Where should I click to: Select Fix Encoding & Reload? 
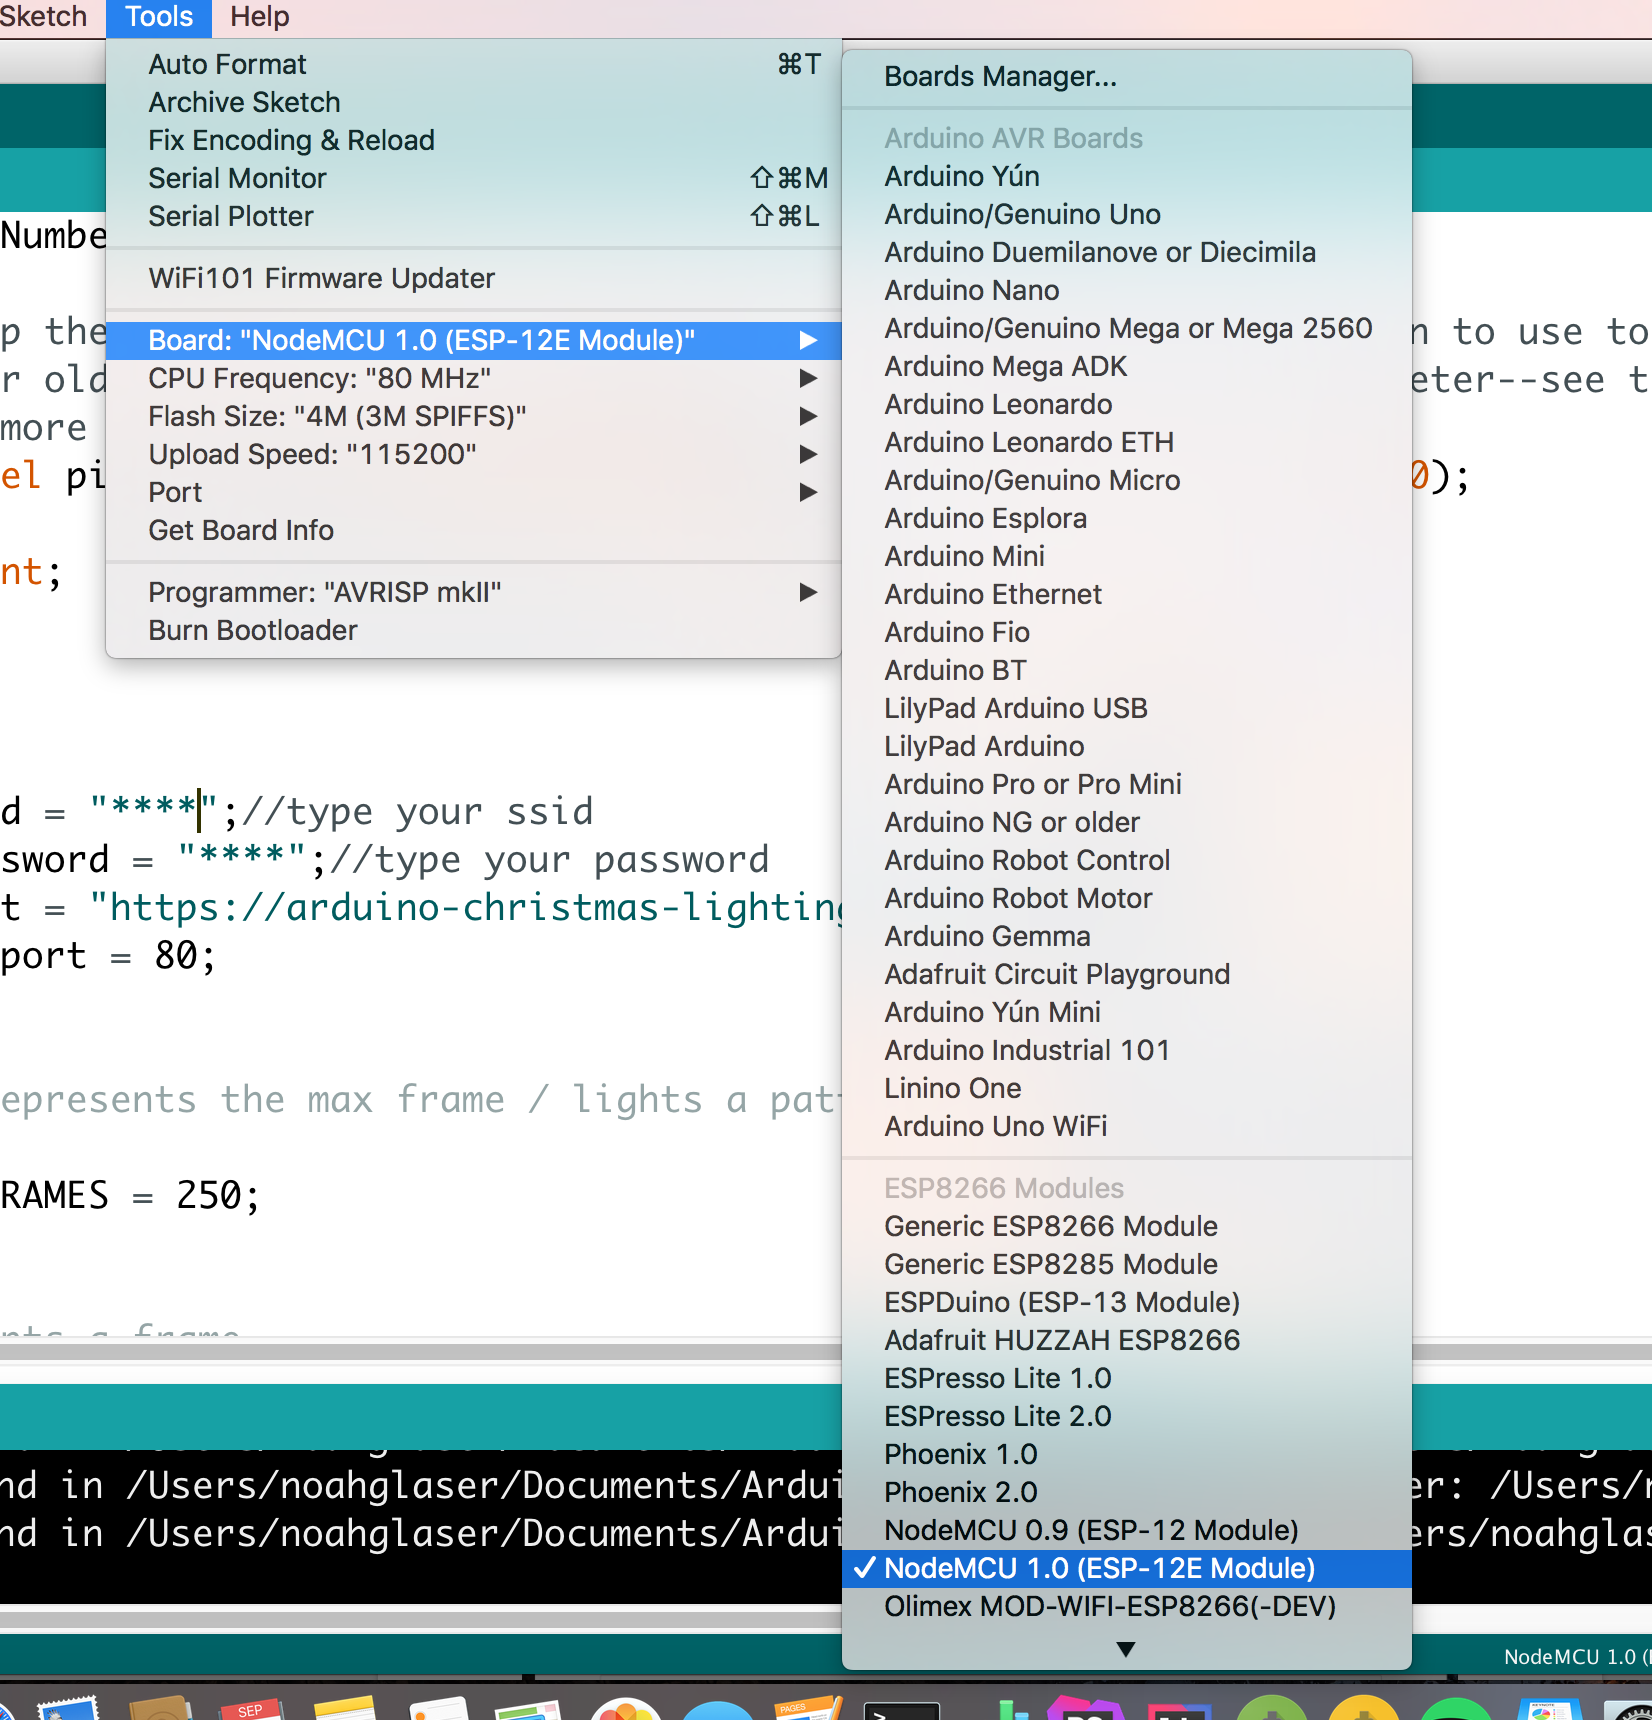coord(474,140)
